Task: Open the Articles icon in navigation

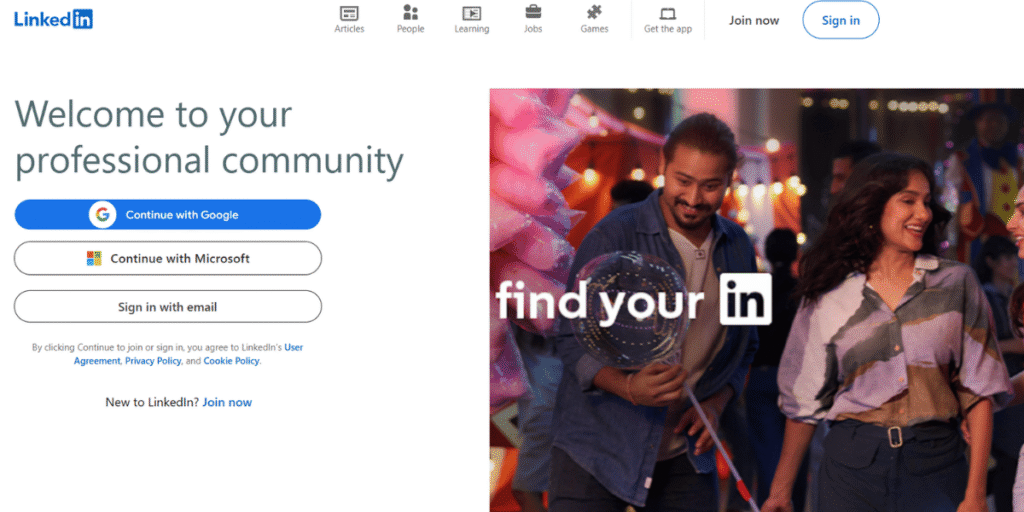Action: coord(349,13)
